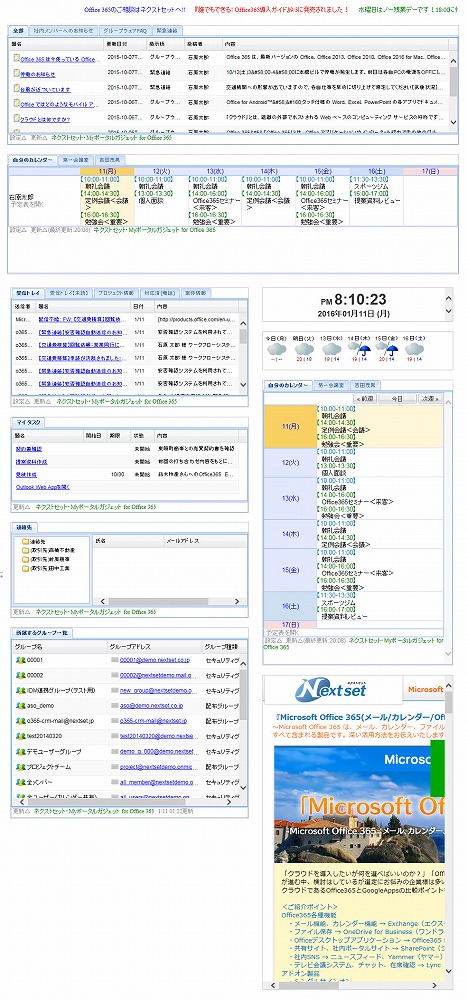
Task: Select 第一会議室 tab in the wide calendar
Action: coord(75,159)
